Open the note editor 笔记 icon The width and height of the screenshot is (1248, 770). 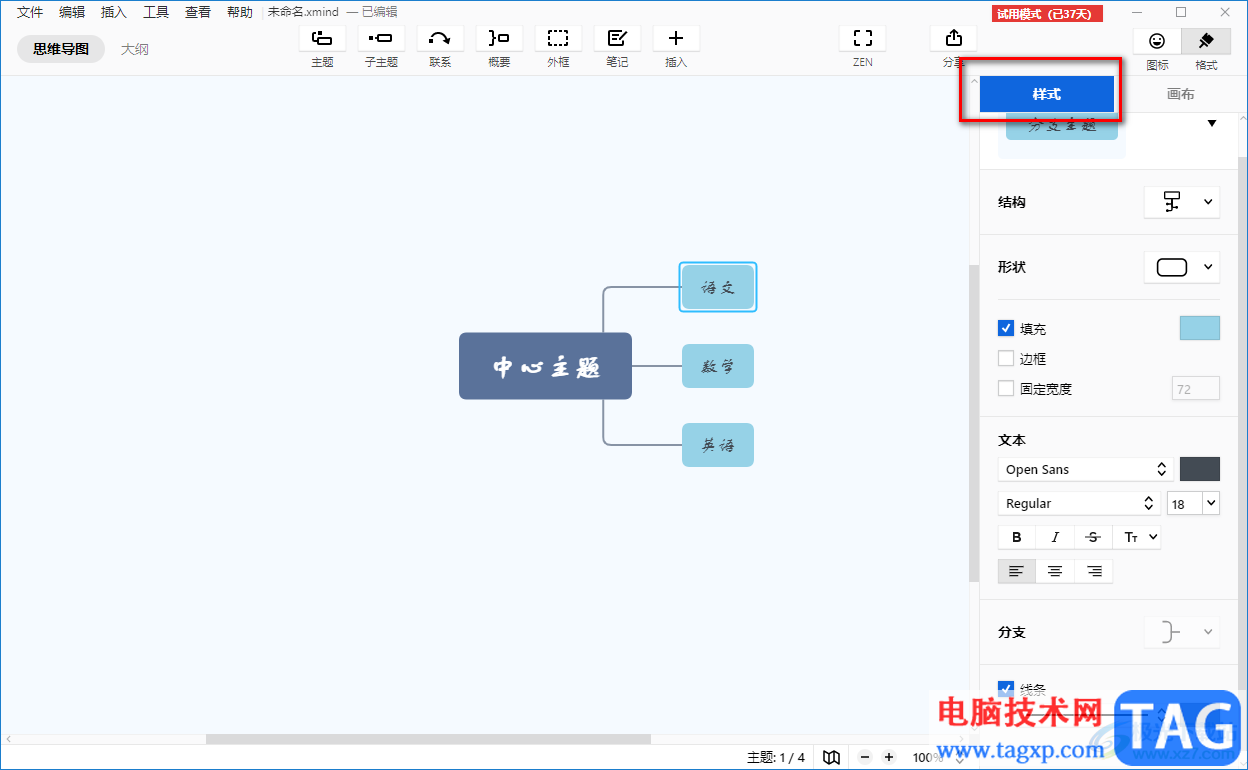[617, 38]
